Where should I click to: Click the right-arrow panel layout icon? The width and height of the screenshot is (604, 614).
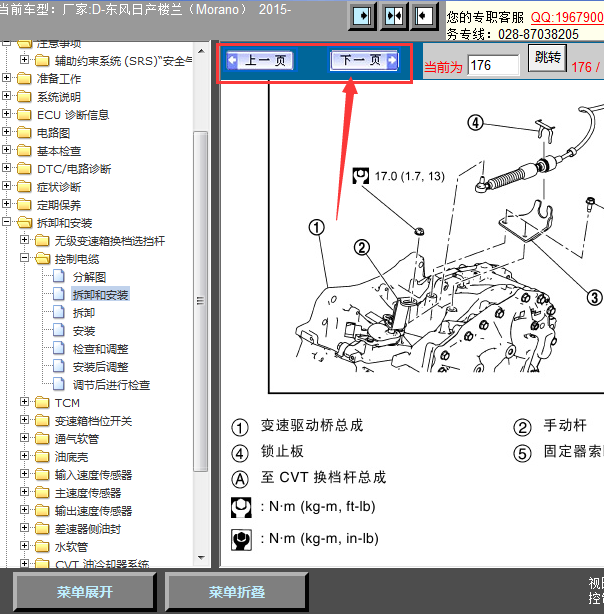tap(362, 16)
